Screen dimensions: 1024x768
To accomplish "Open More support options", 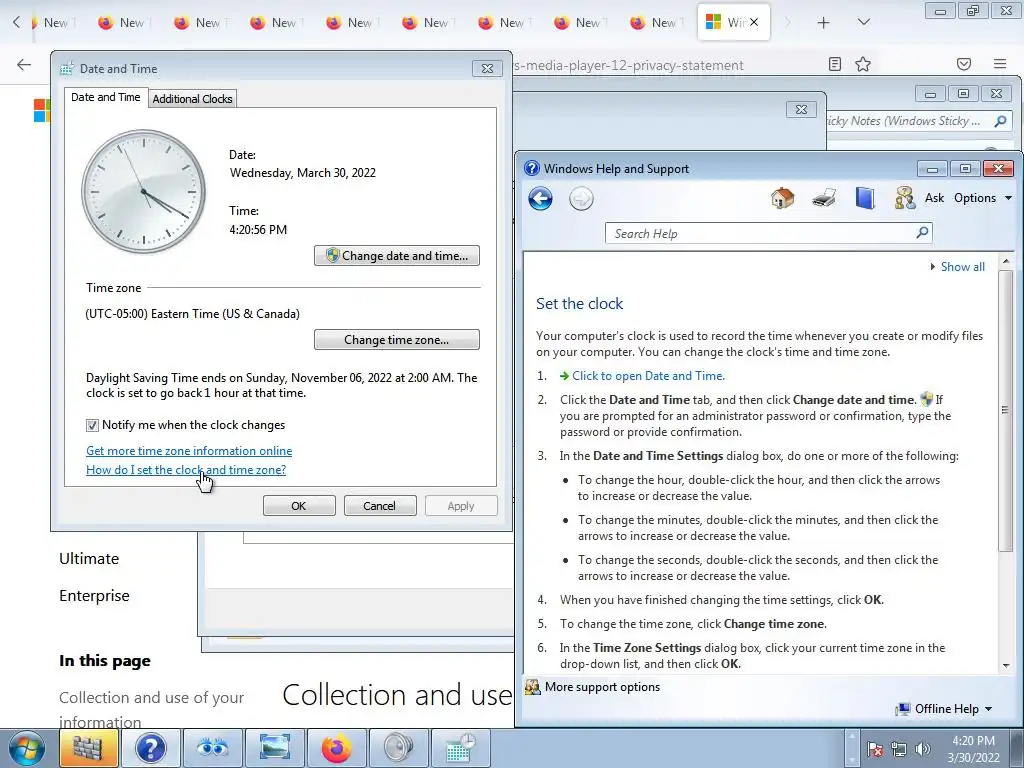I will click(x=602, y=686).
